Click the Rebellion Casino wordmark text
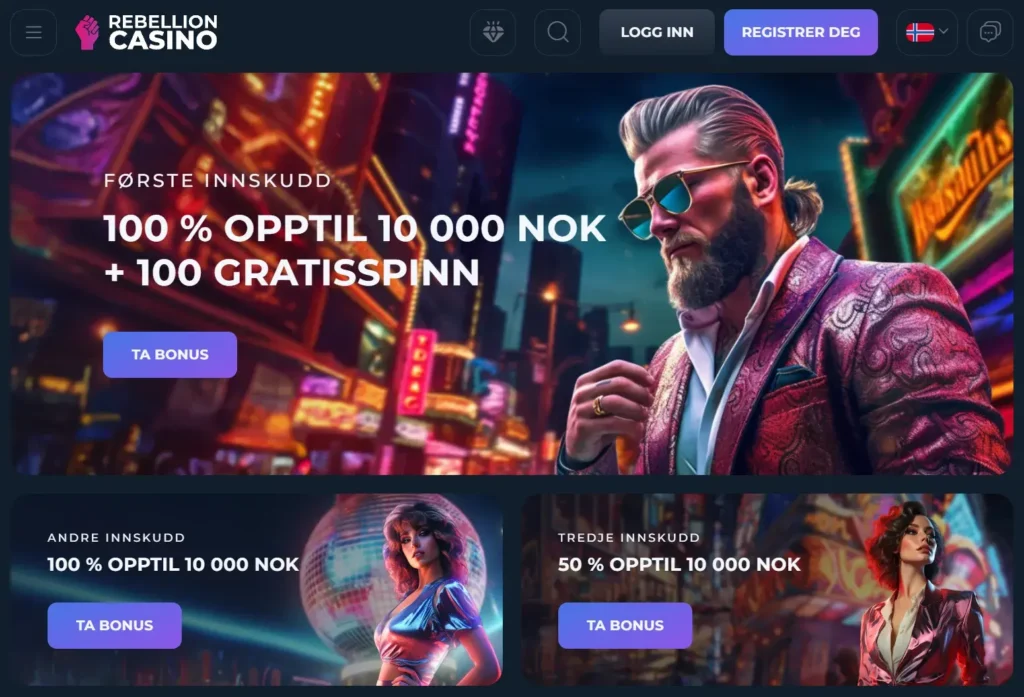This screenshot has width=1024, height=697. 163,32
